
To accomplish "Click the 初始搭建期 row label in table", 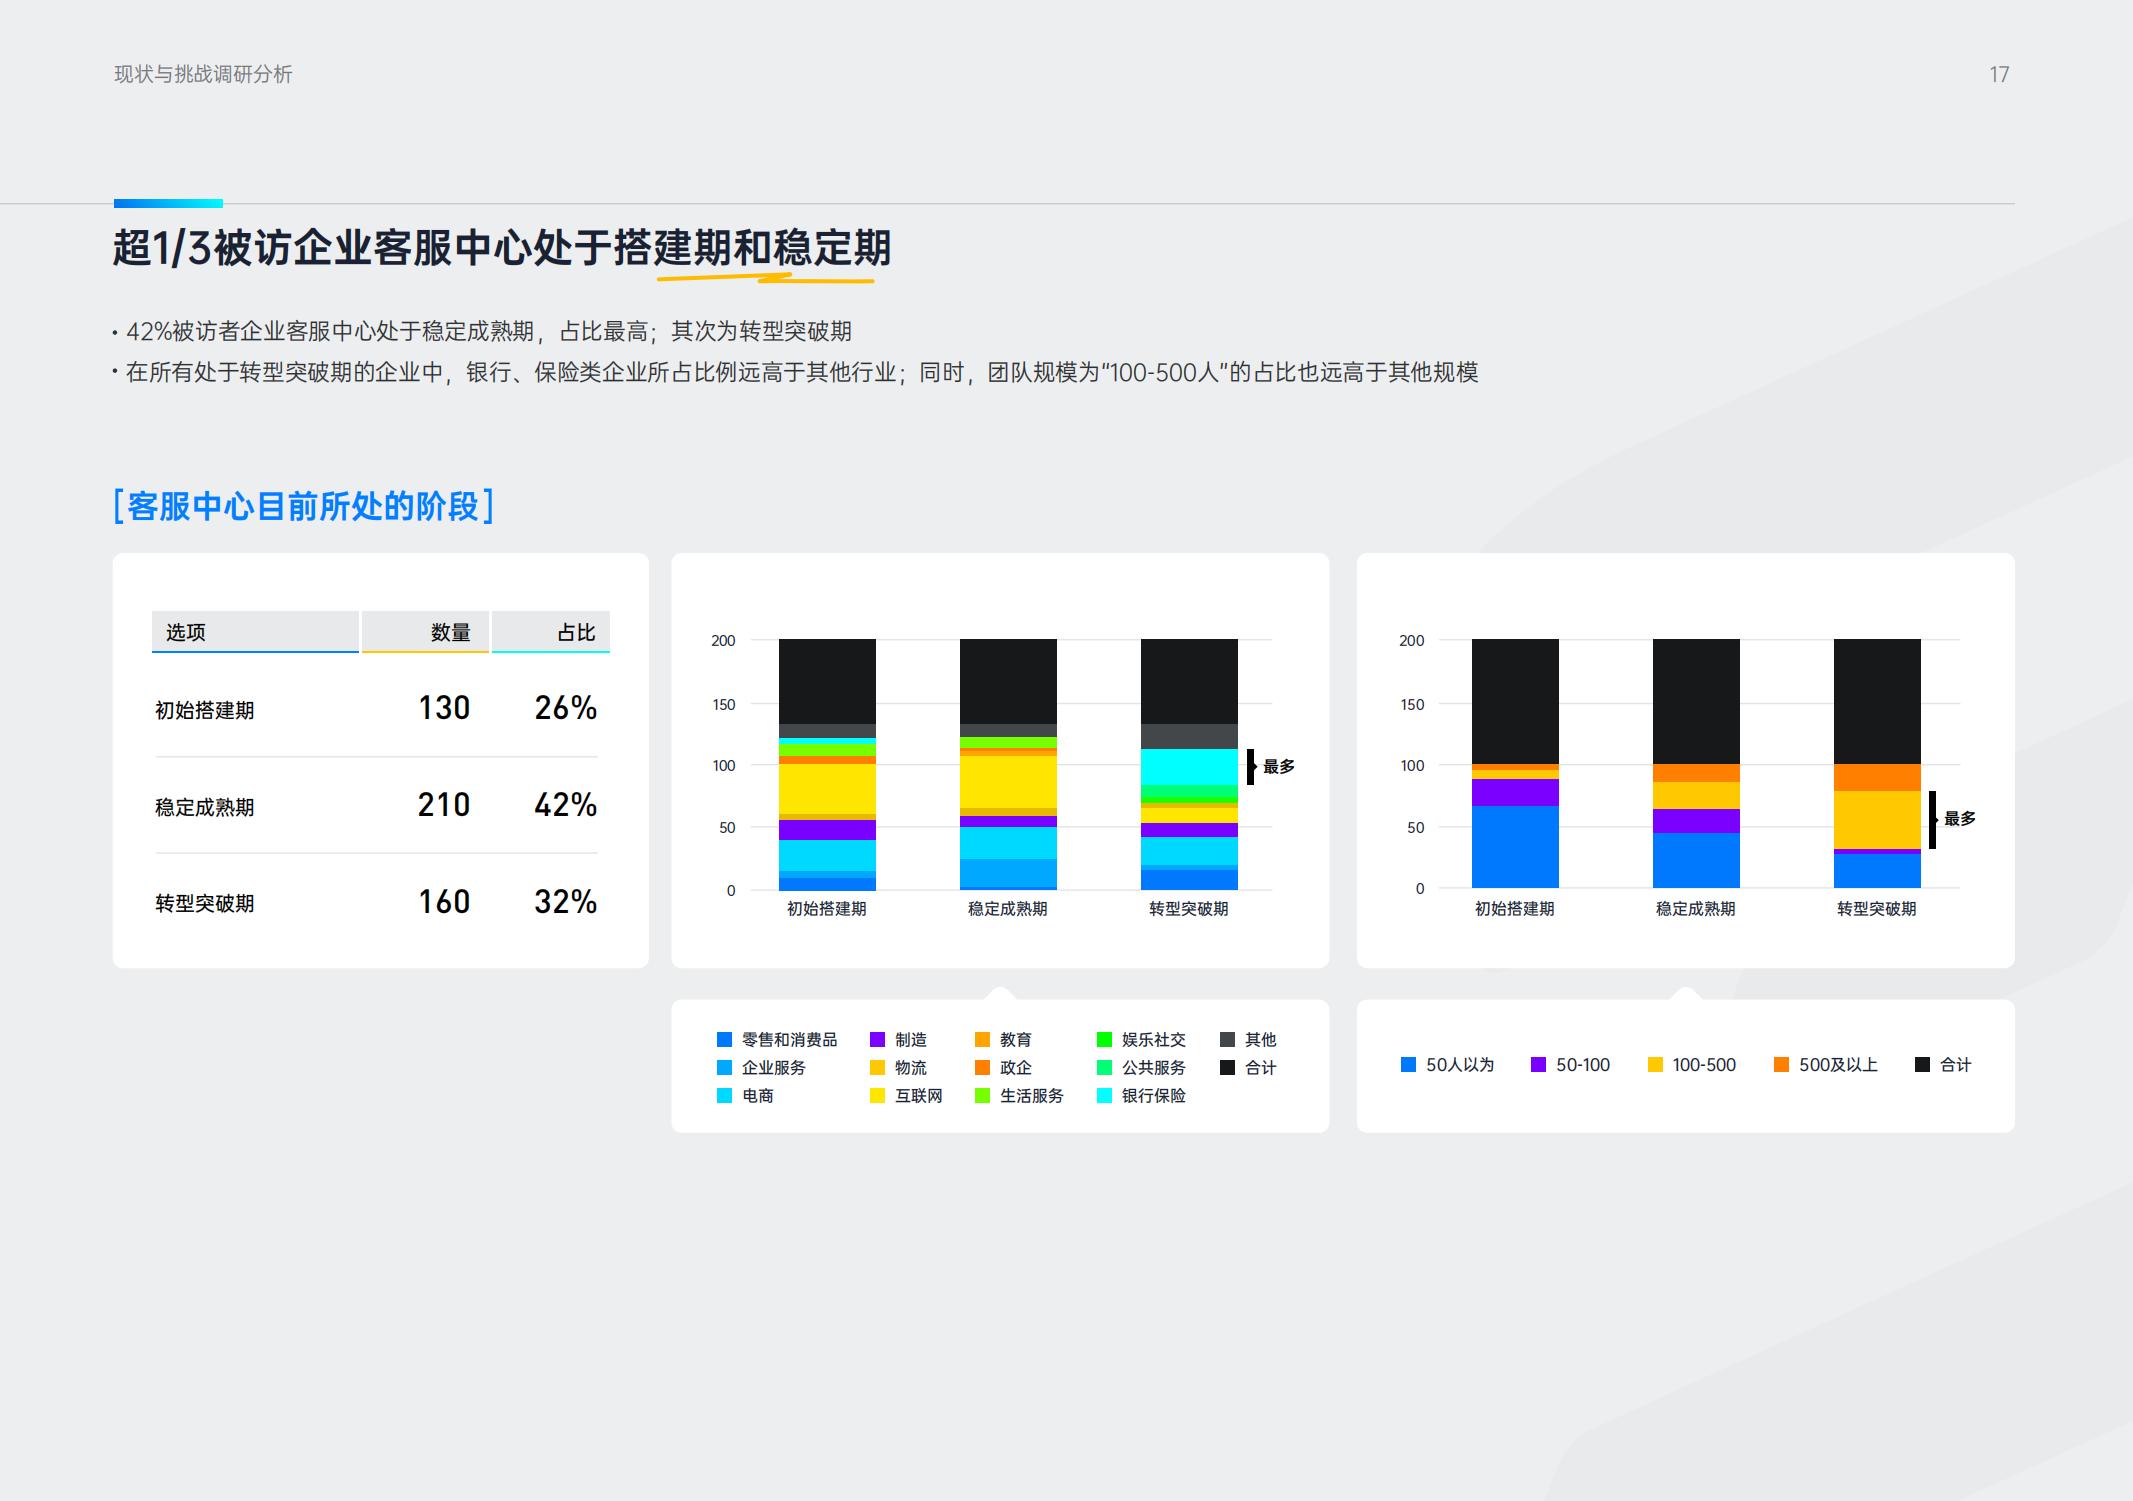I will 205,710.
